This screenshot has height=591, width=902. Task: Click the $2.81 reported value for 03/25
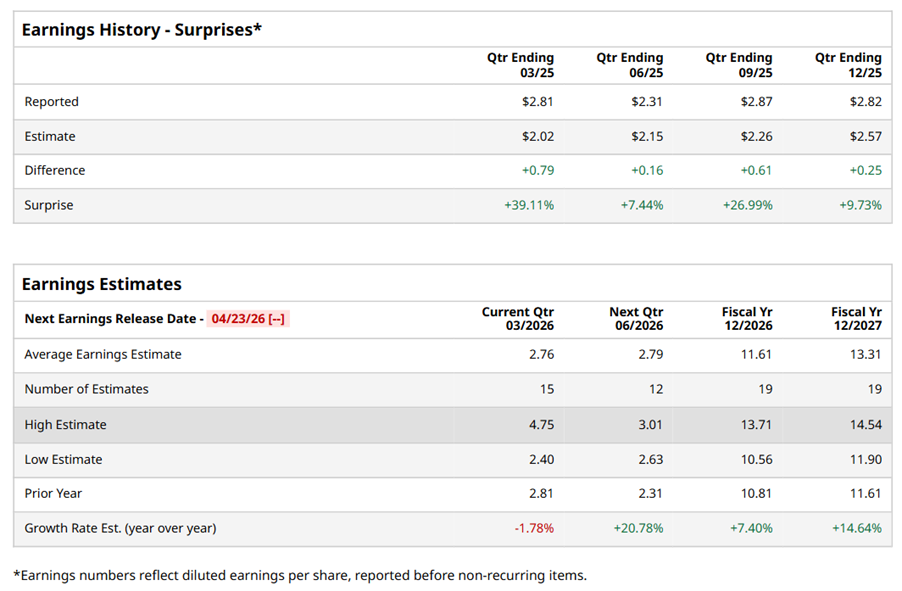537,102
